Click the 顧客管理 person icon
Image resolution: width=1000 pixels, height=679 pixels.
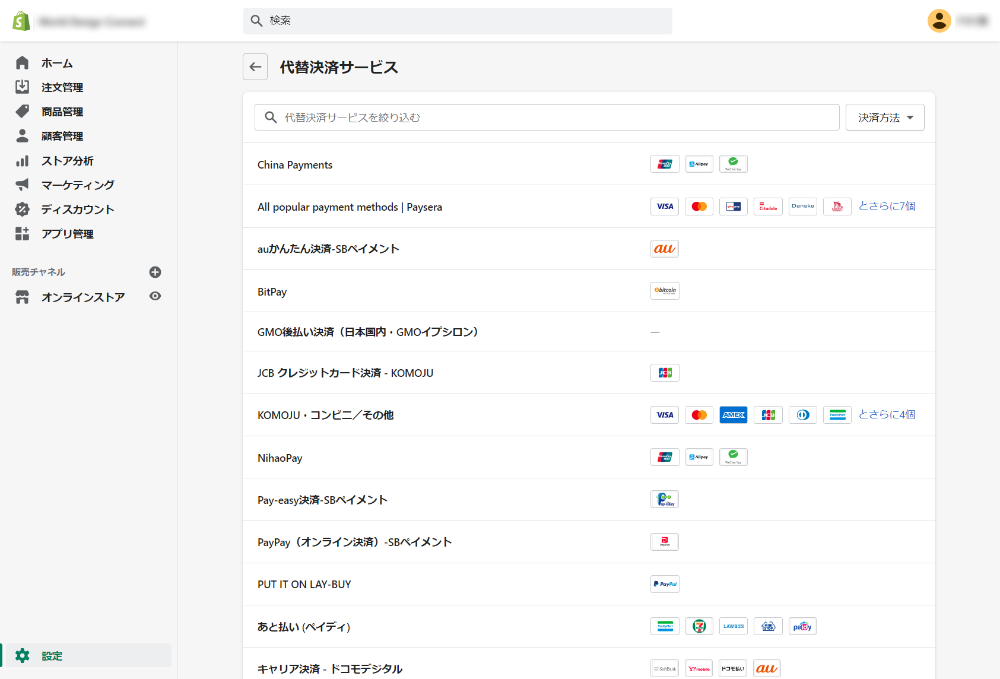coord(22,135)
